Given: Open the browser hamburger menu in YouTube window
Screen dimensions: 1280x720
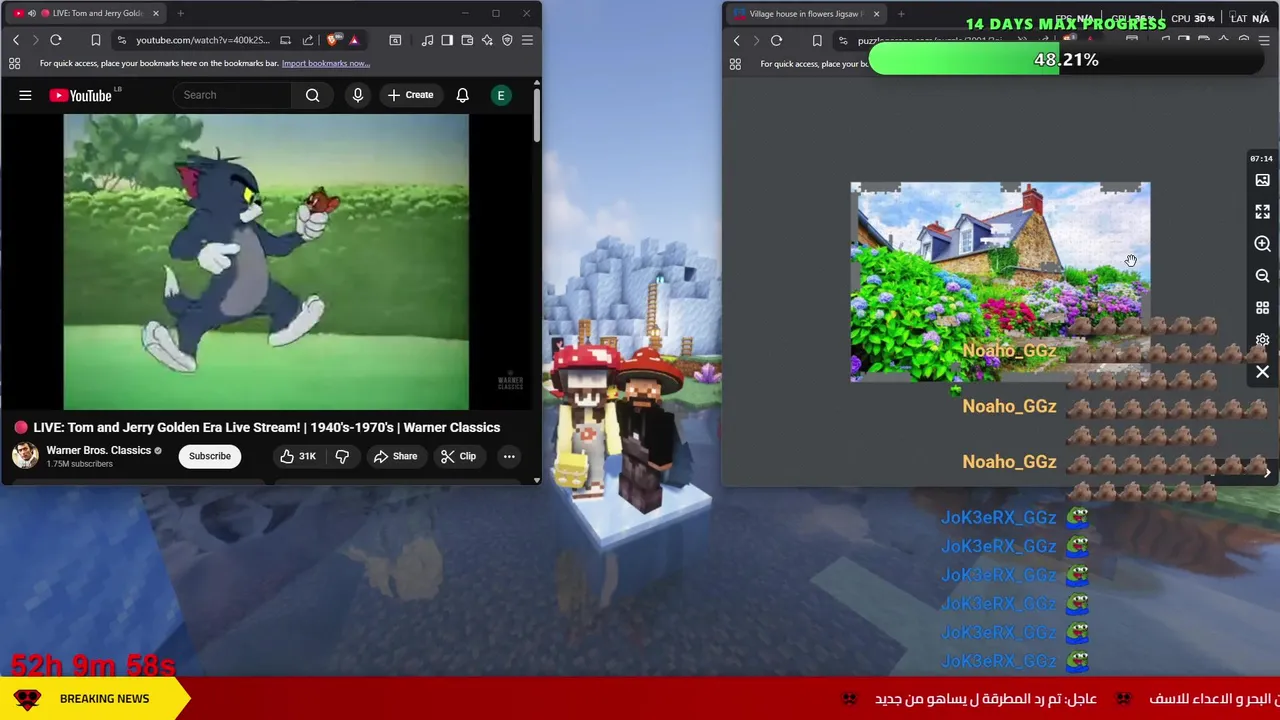Looking at the screenshot, I should (x=527, y=40).
